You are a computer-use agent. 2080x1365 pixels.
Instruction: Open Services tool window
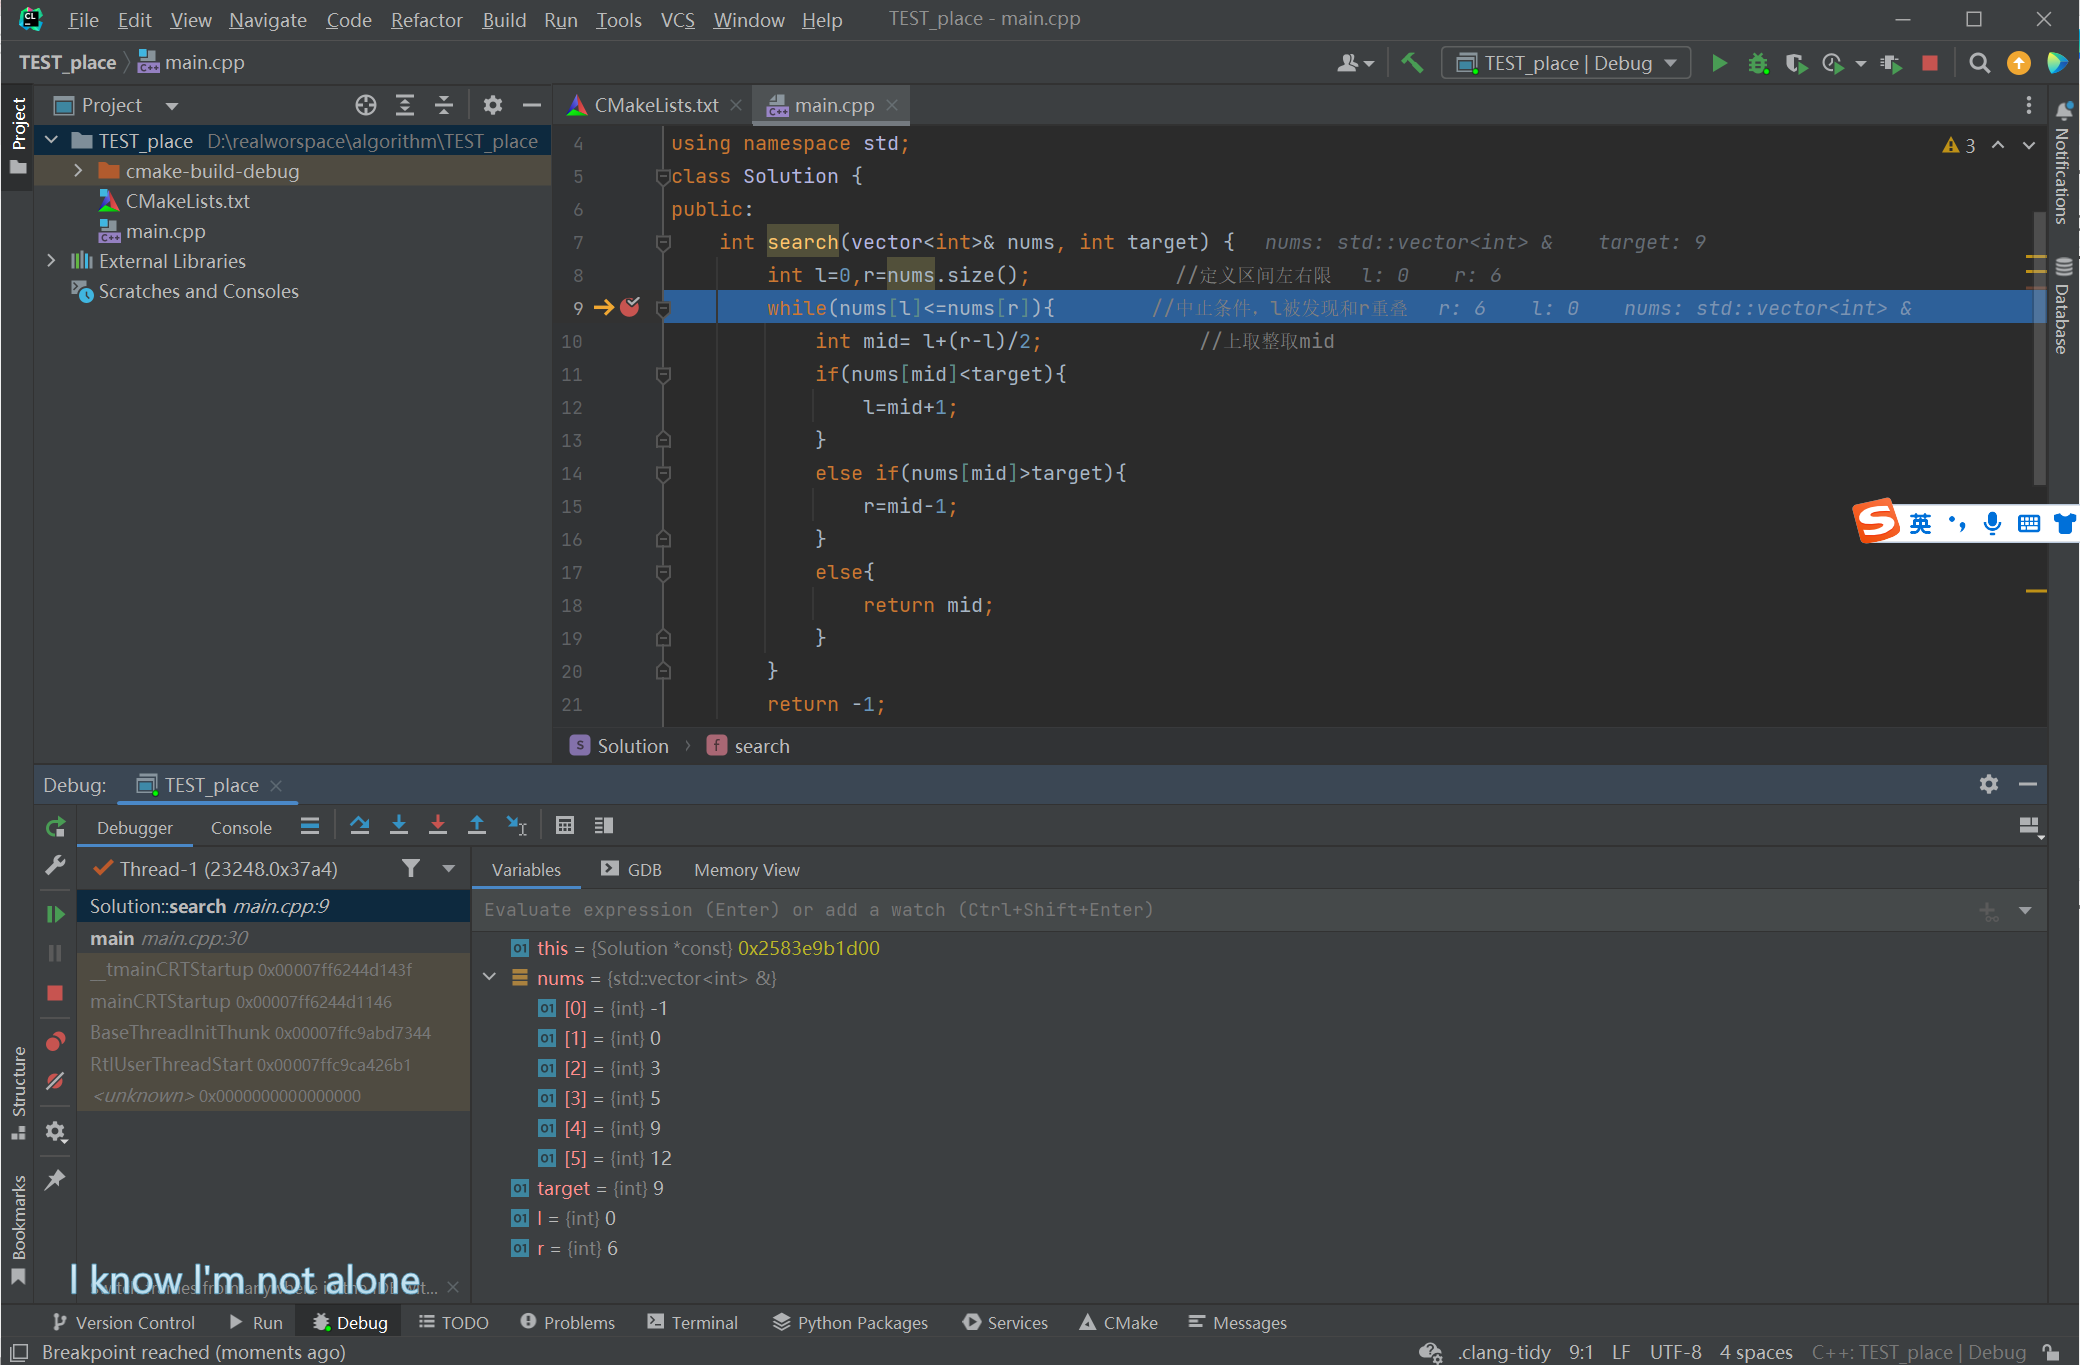coord(1005,1322)
